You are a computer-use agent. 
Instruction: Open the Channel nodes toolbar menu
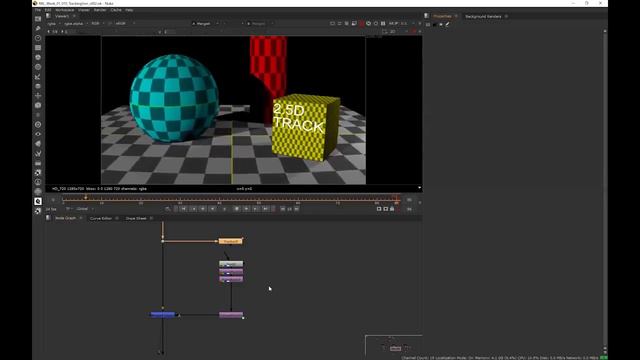[38, 48]
